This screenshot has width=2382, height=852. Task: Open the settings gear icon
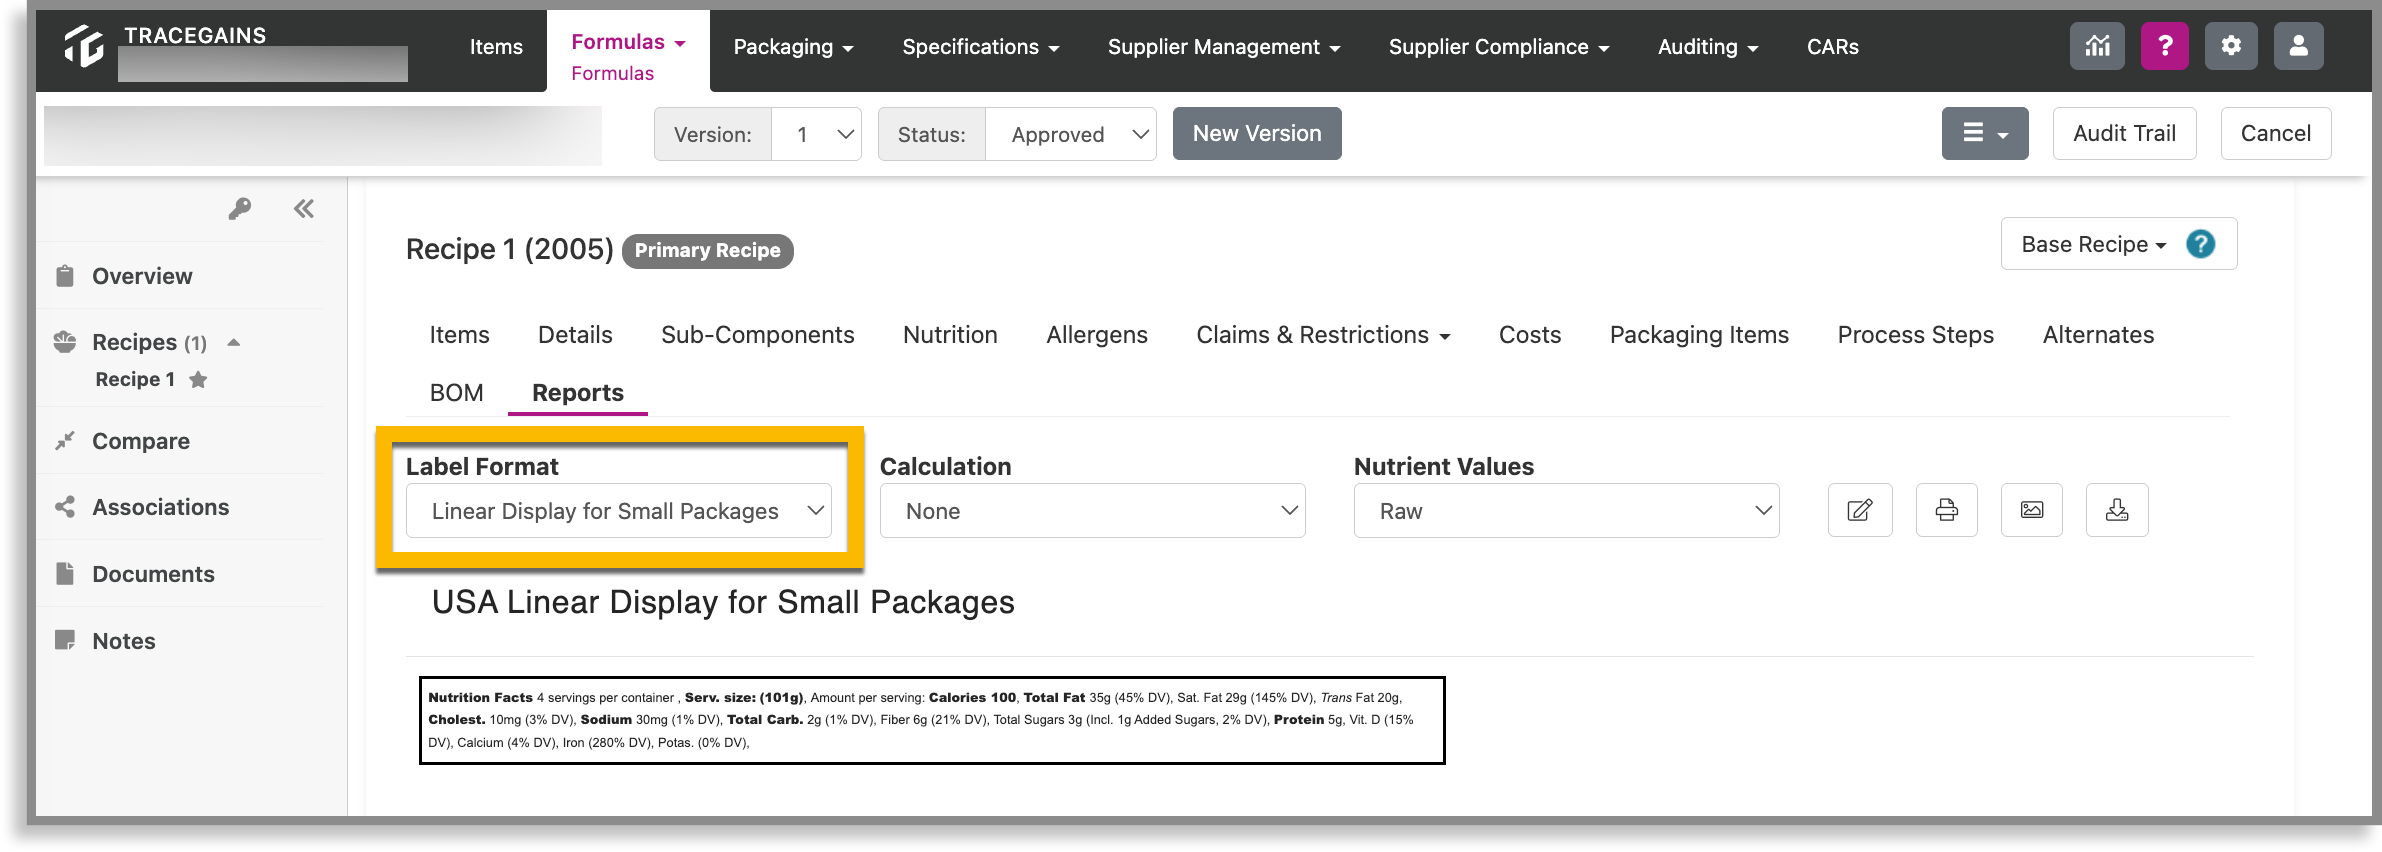pyautogui.click(x=2231, y=46)
